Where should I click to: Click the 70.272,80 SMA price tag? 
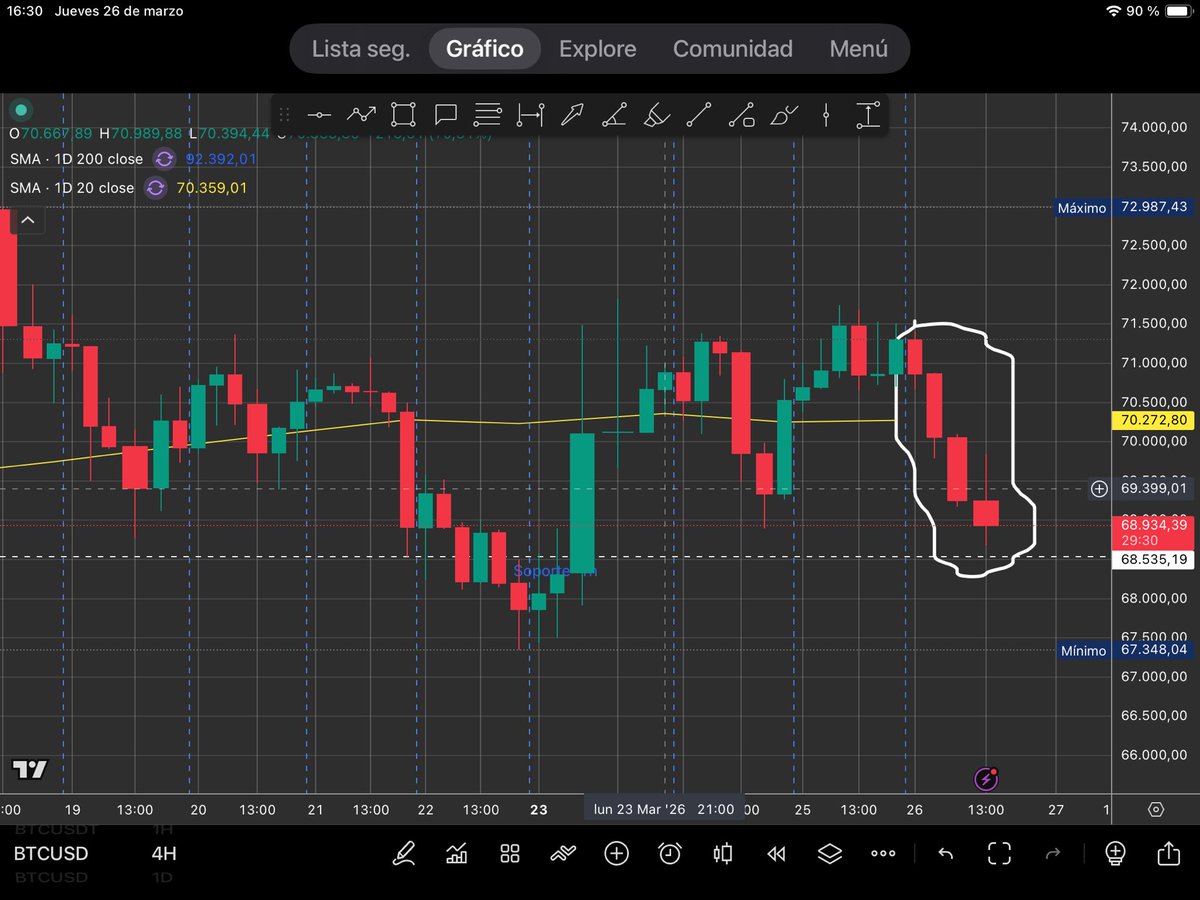(1154, 420)
